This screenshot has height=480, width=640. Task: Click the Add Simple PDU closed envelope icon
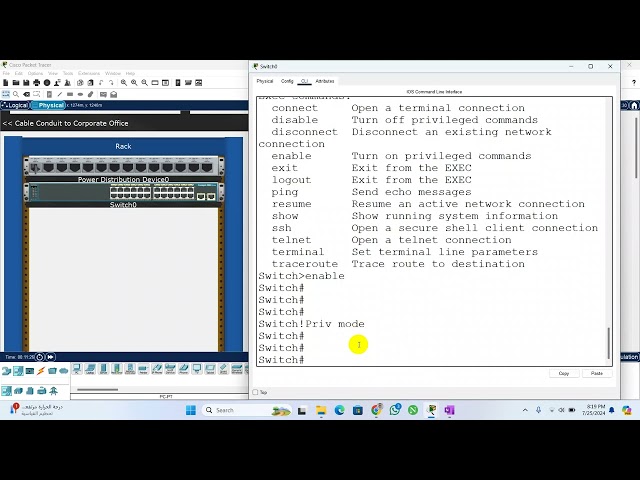click(103, 94)
